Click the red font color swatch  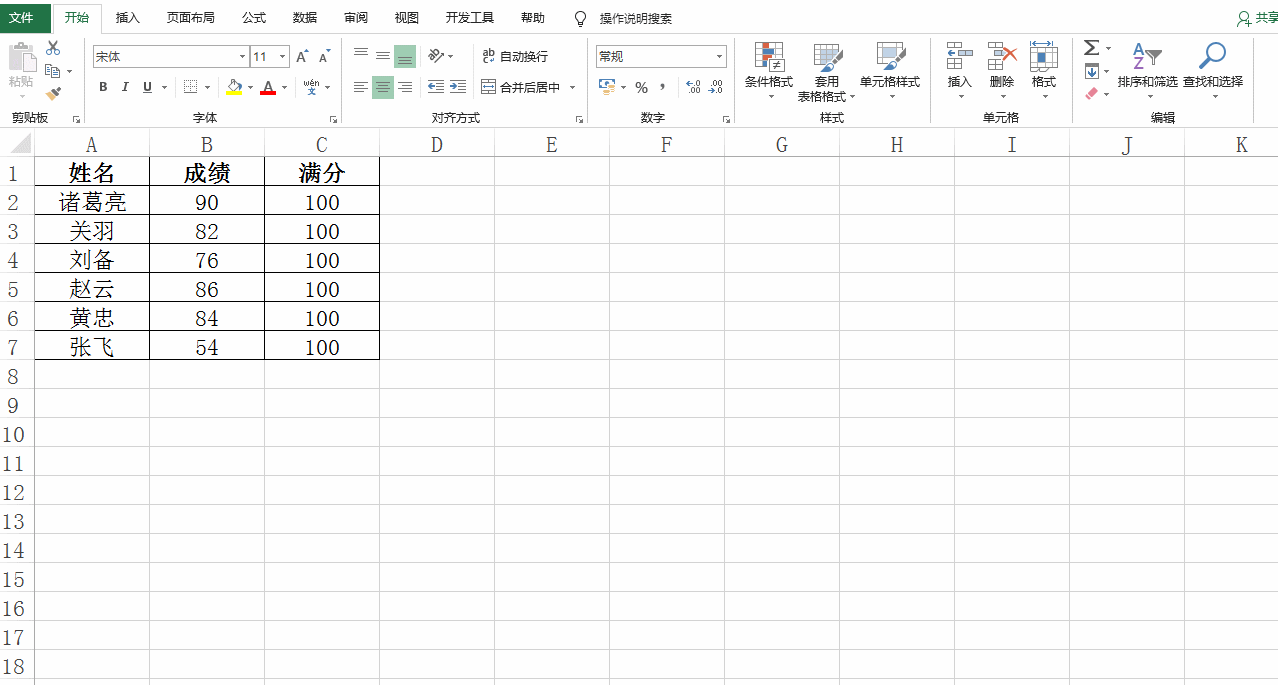point(268,93)
